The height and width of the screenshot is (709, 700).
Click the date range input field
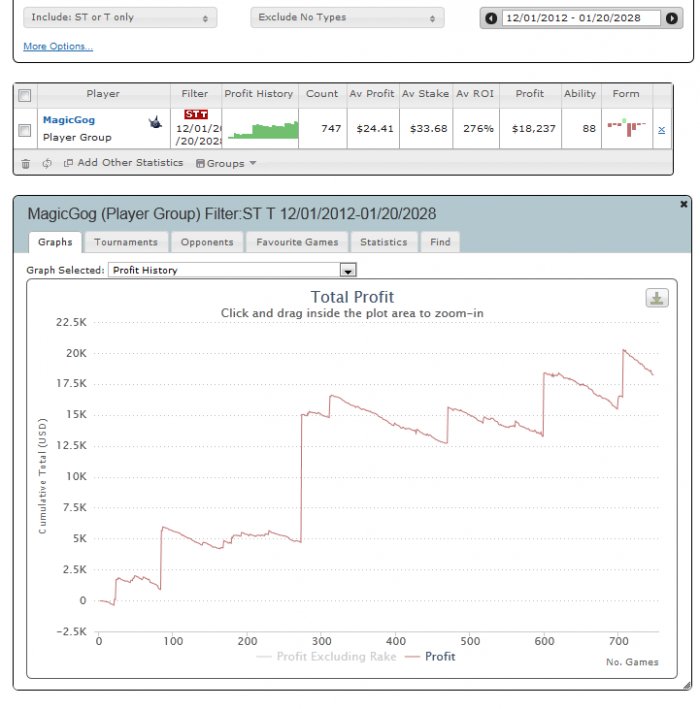(x=581, y=18)
